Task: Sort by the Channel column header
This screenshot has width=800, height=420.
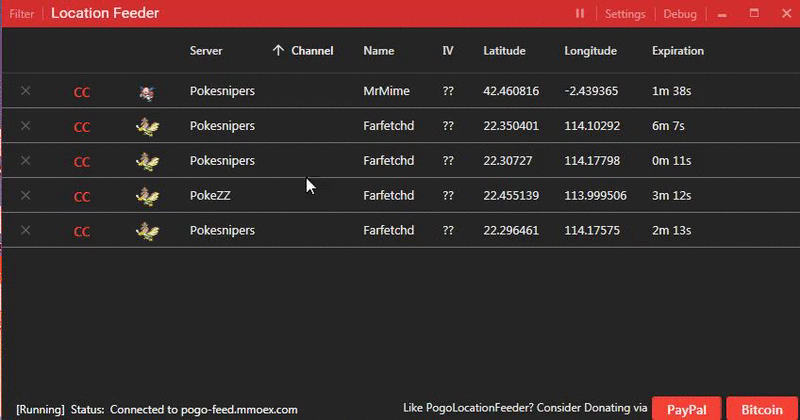Action: tap(312, 51)
